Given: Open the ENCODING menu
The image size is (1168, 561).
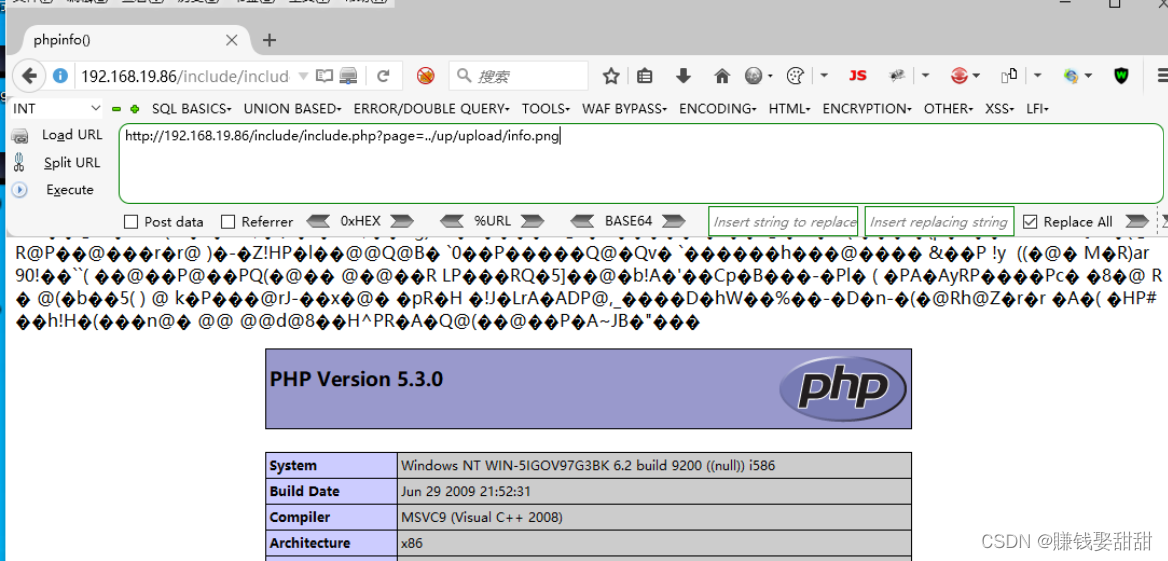Looking at the screenshot, I should tap(717, 109).
